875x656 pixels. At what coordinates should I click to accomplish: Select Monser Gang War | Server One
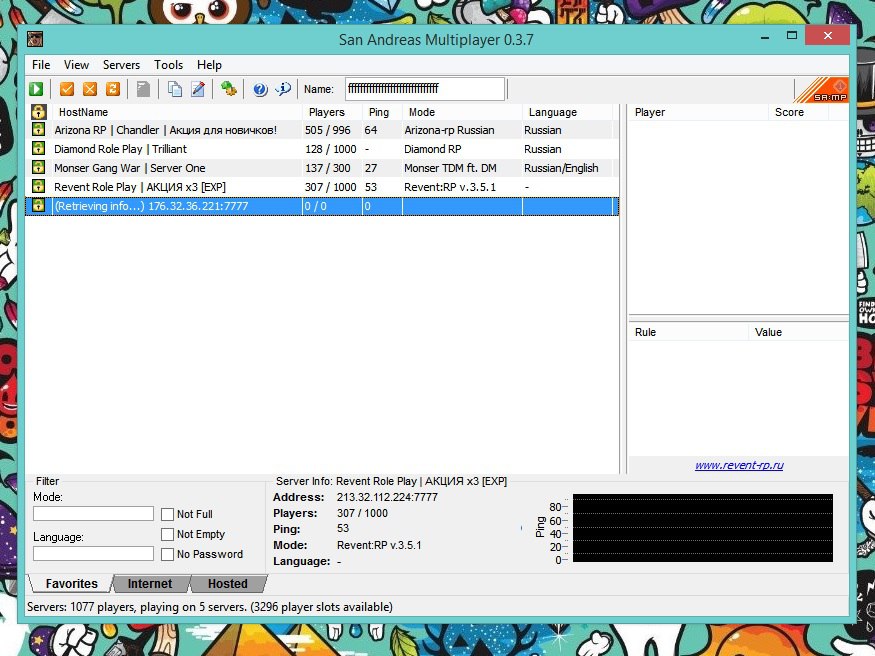tap(322, 168)
